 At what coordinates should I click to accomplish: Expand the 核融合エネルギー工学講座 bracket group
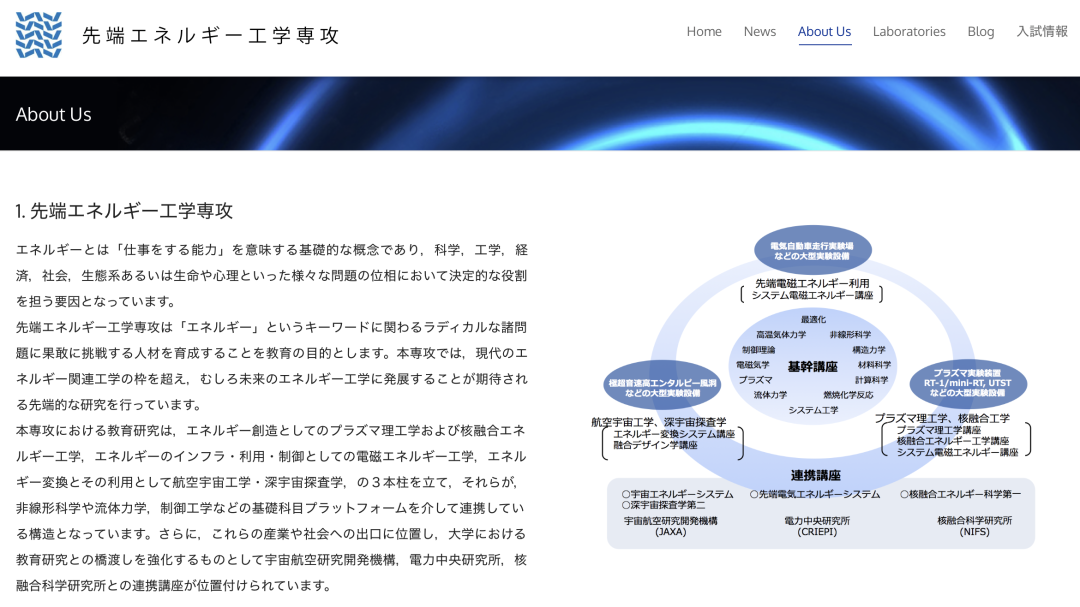pos(953,443)
